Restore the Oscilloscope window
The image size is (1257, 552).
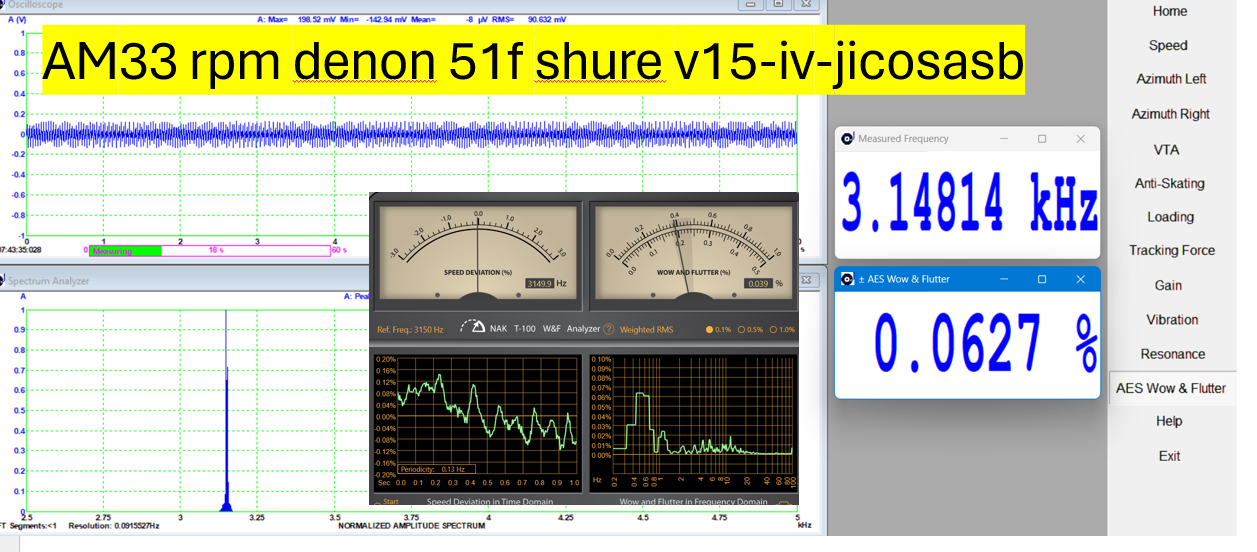click(x=778, y=4)
